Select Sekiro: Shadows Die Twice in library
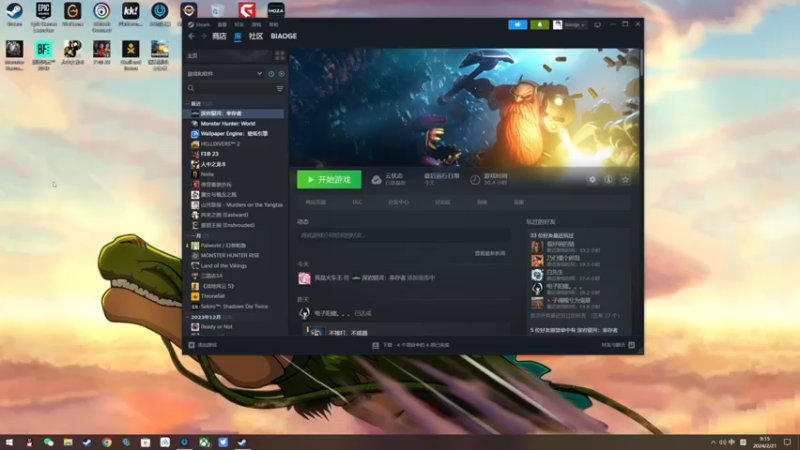The width and height of the screenshot is (800, 450). coord(235,306)
